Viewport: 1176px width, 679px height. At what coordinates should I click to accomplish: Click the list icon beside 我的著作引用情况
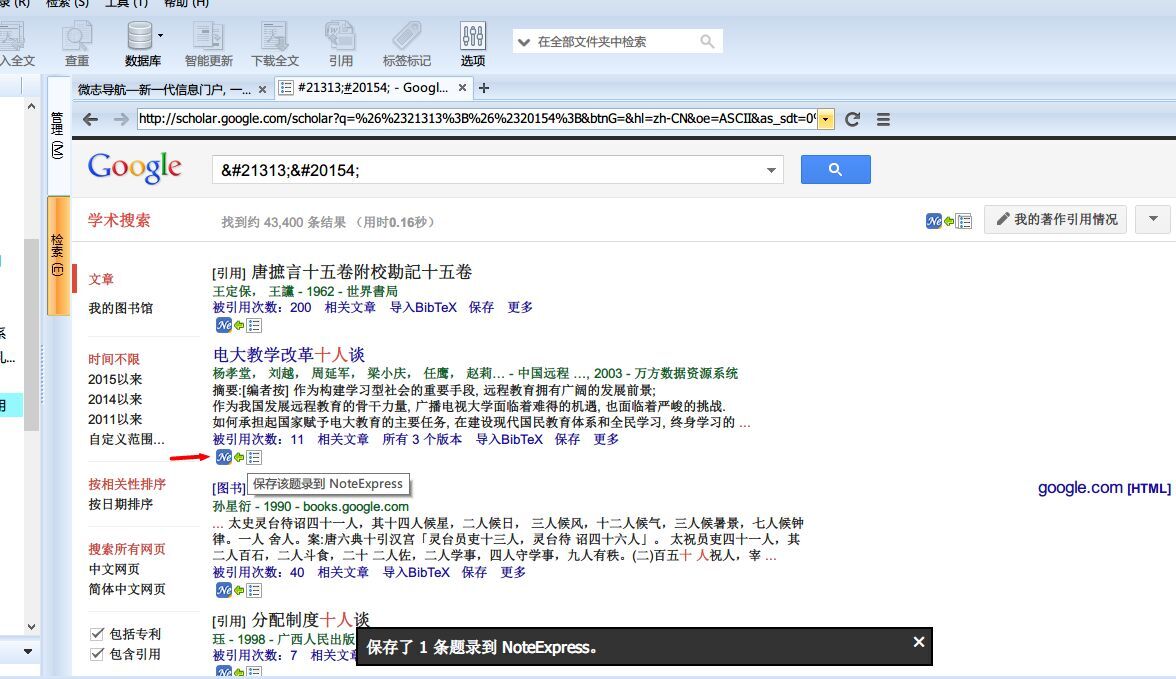coord(964,221)
